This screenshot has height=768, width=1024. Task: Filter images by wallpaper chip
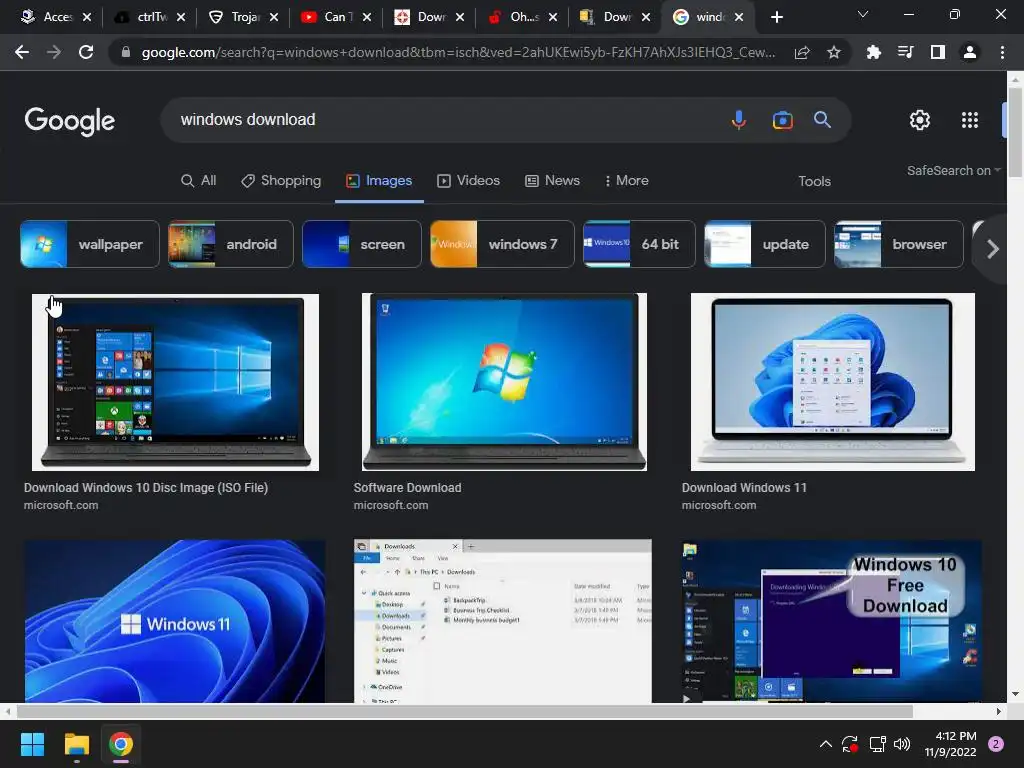pyautogui.click(x=89, y=244)
